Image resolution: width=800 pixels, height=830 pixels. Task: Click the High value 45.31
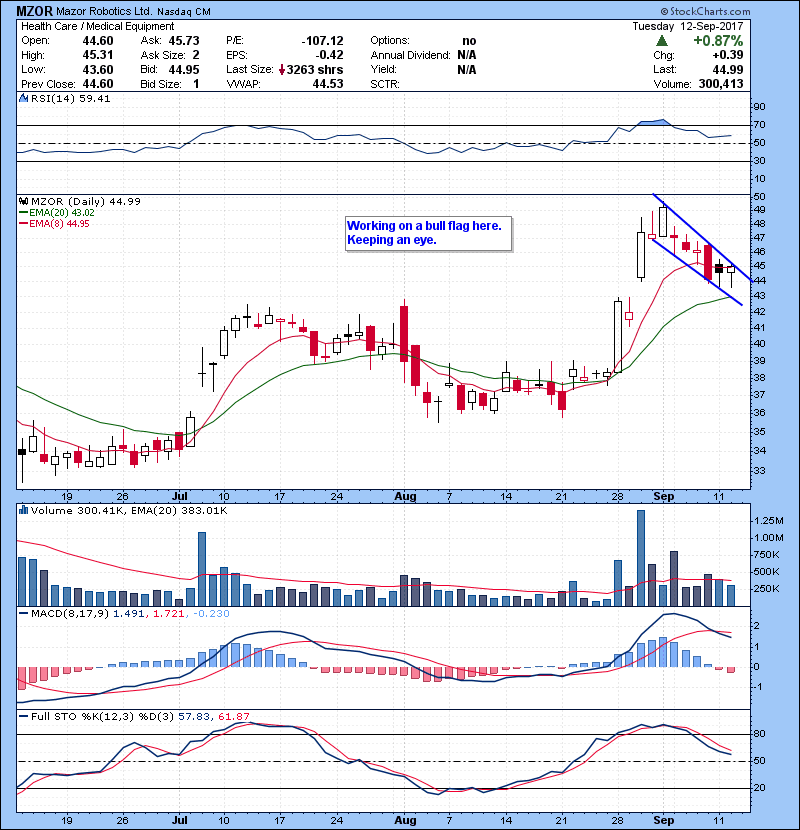tap(98, 55)
